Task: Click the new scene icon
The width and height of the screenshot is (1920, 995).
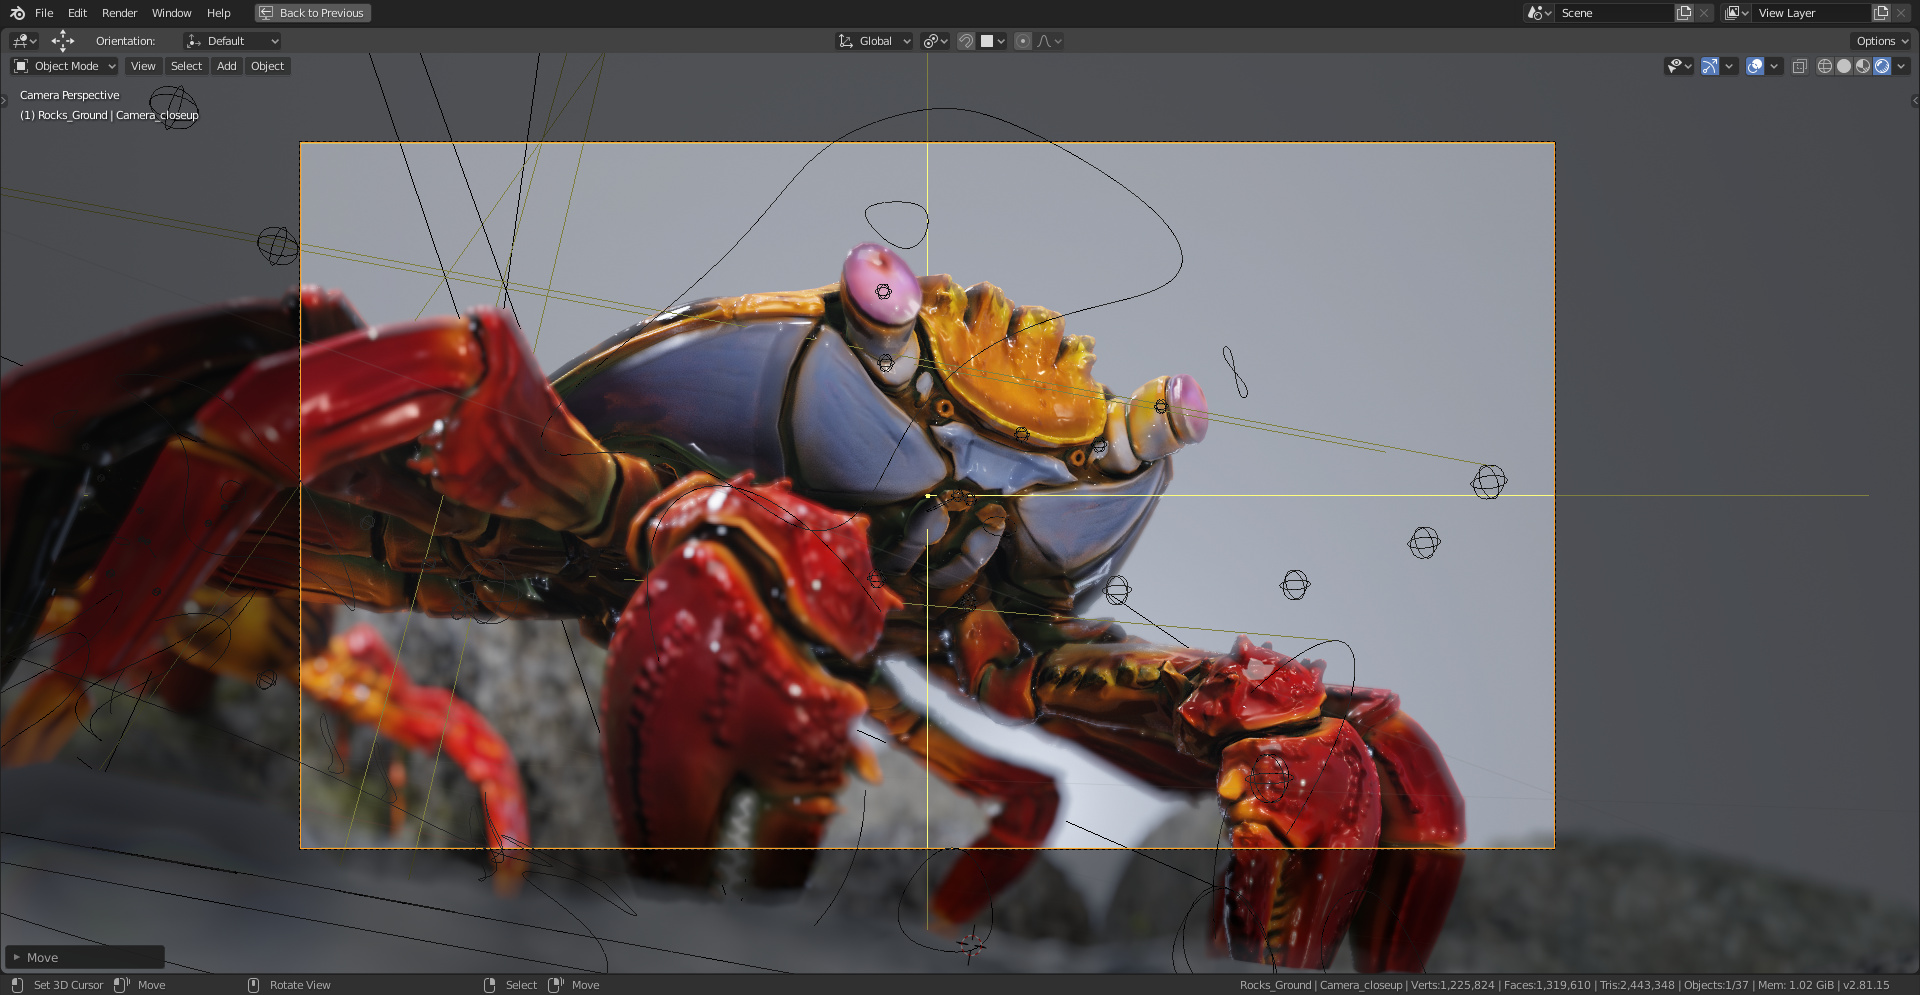Action: [x=1684, y=13]
